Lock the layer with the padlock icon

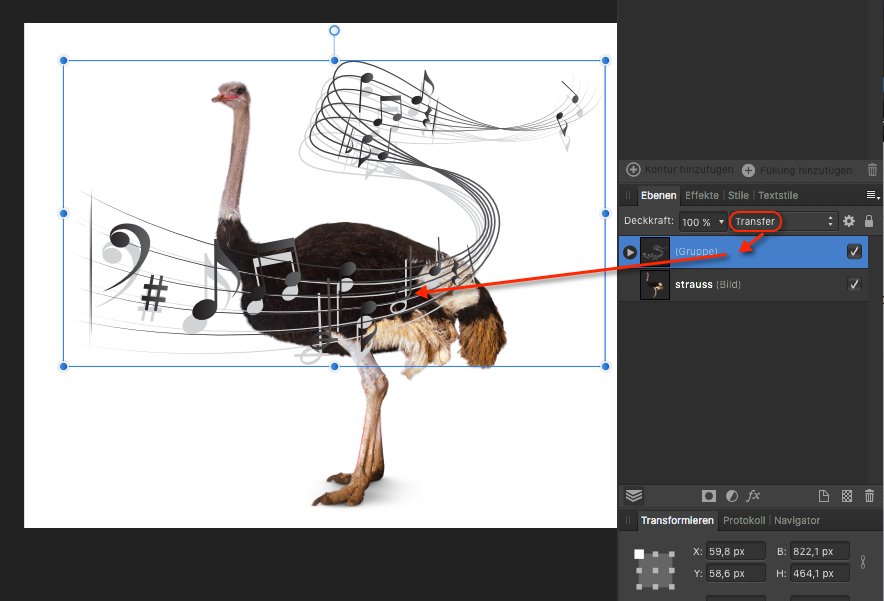(869, 221)
